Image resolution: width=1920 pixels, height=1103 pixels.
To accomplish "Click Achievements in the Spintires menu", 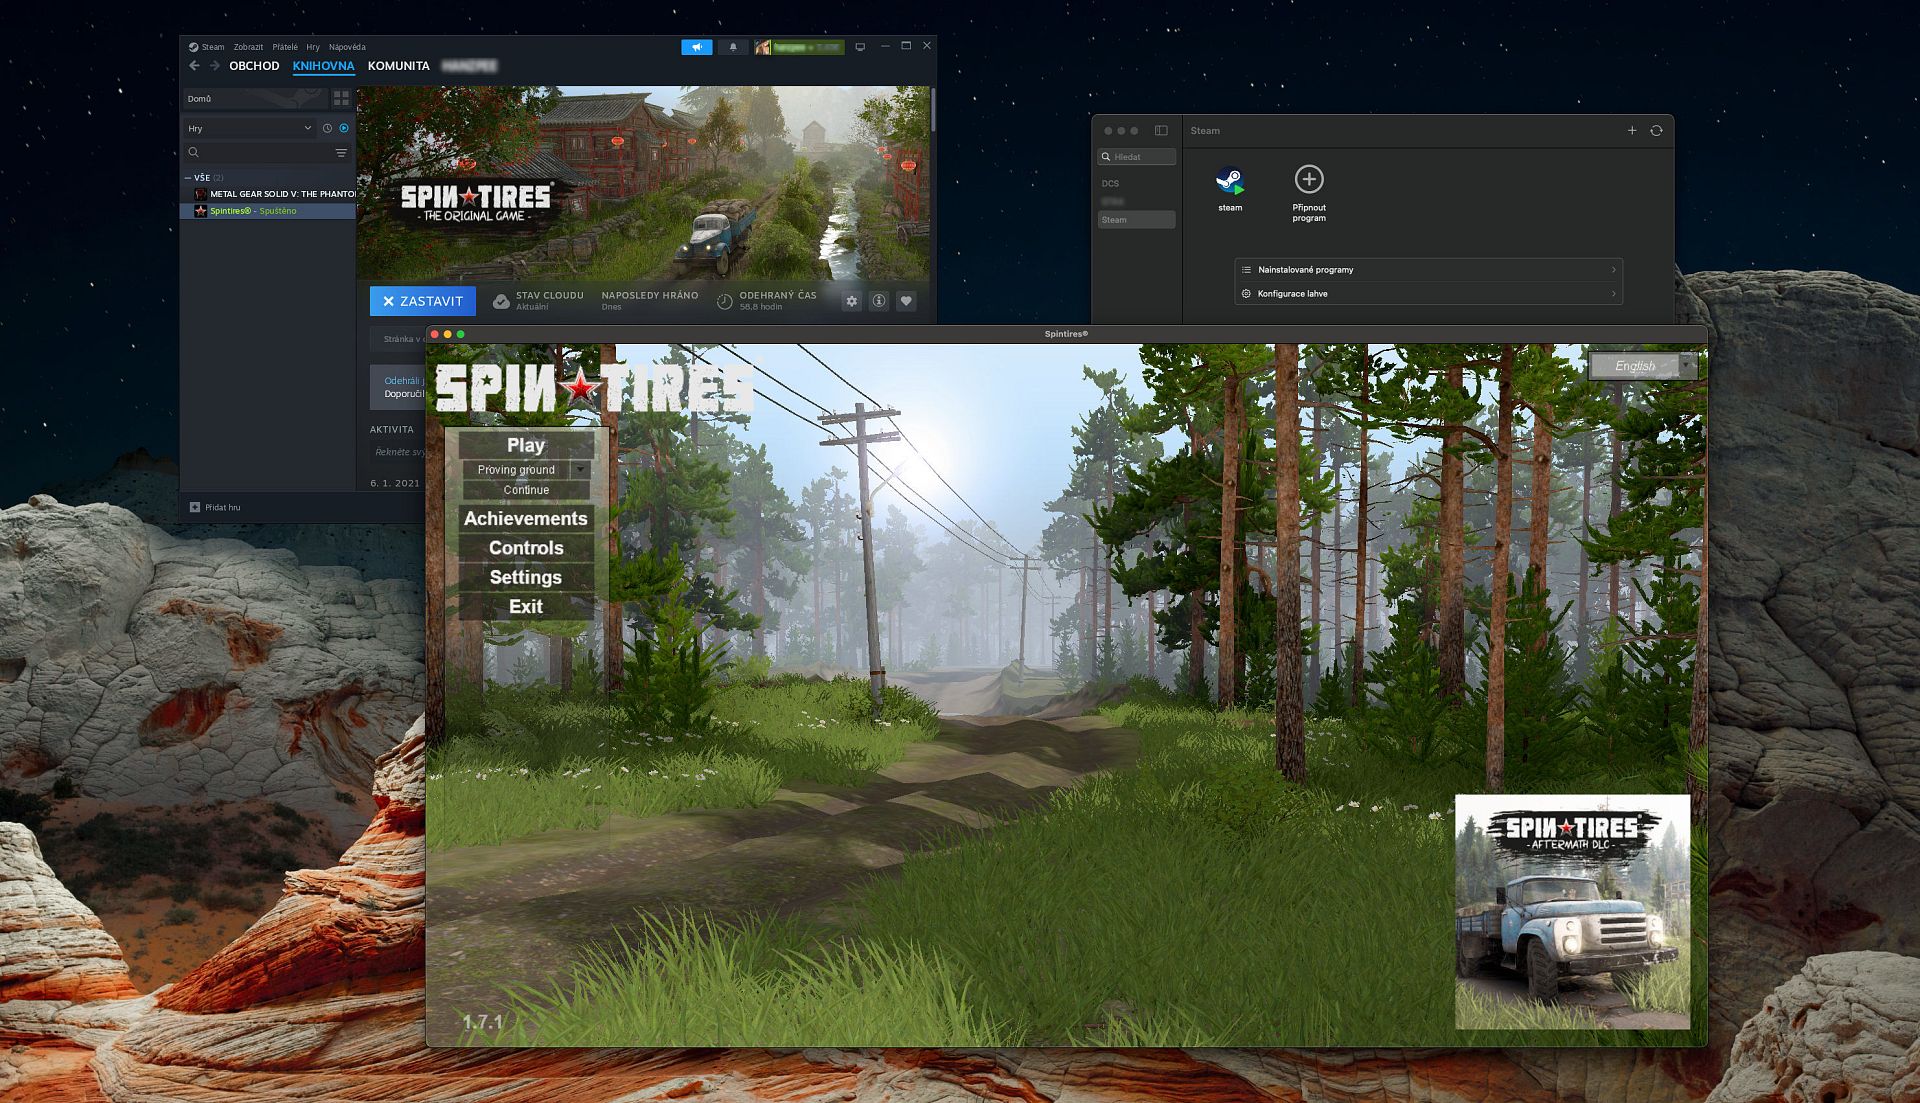I will point(525,518).
